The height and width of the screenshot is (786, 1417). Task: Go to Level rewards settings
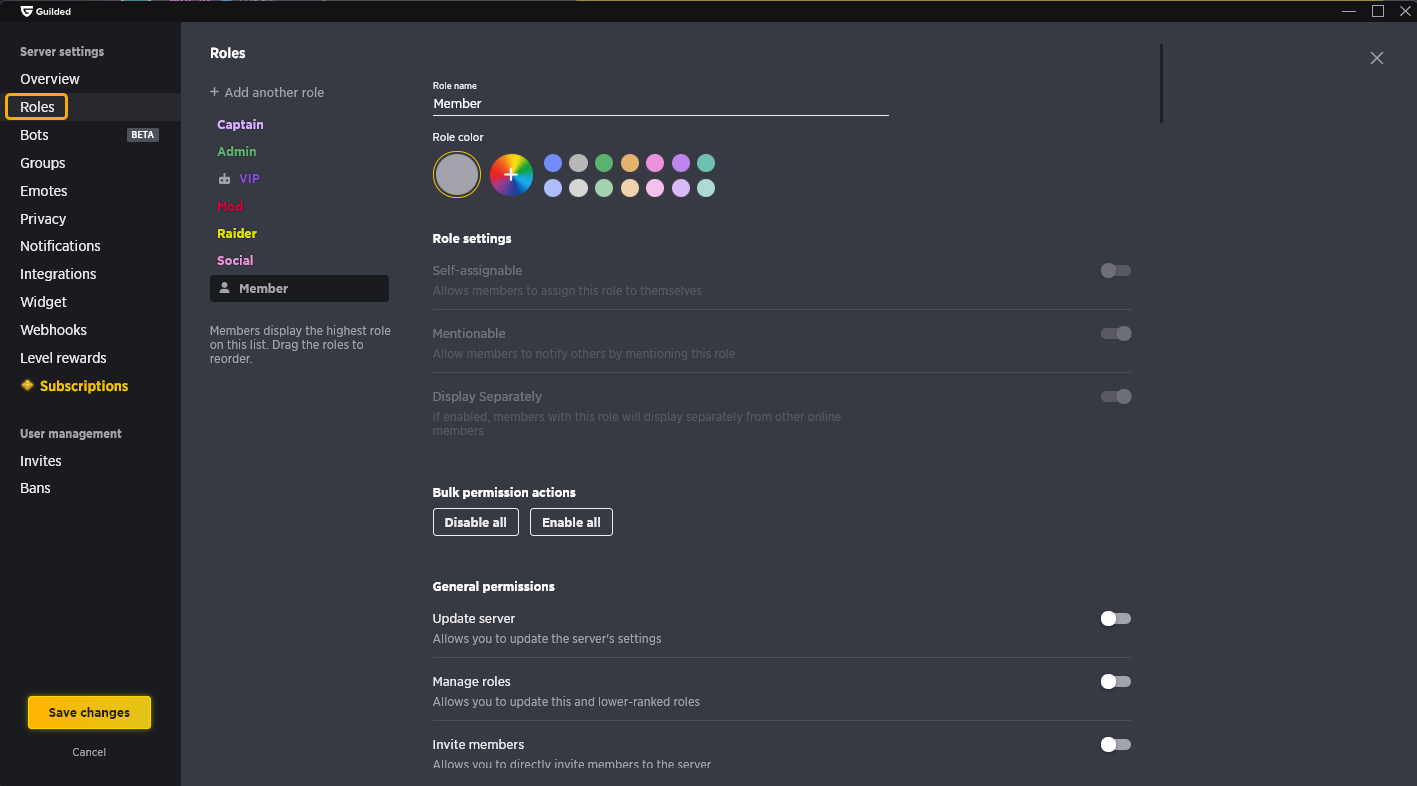[x=63, y=358]
